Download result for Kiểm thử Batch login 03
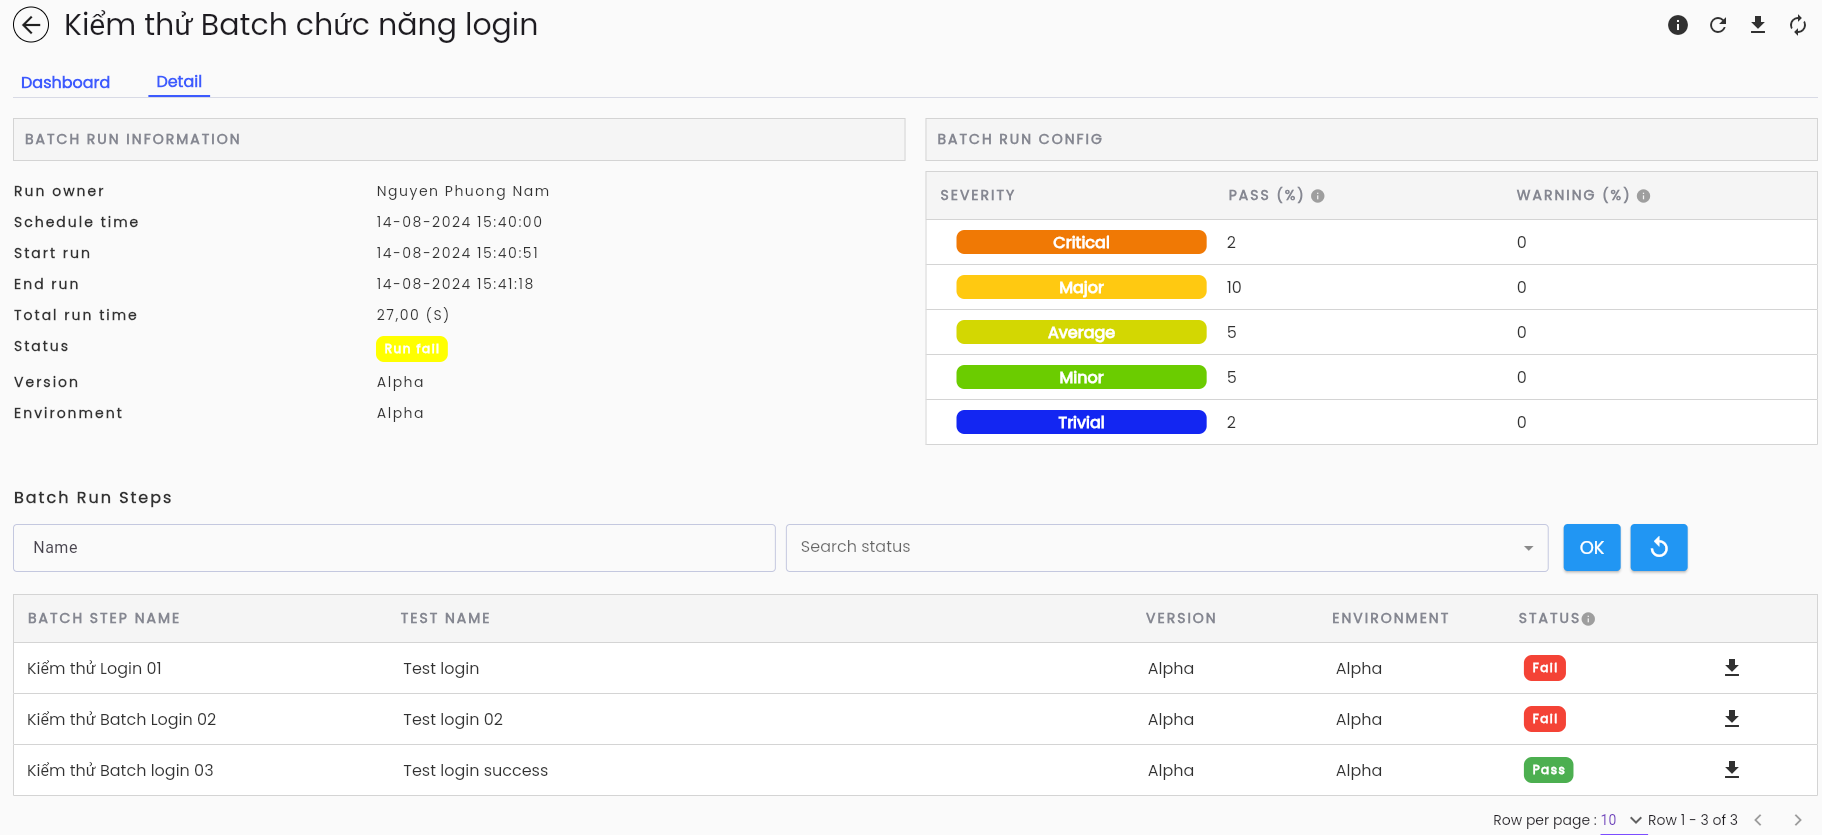 click(1732, 770)
